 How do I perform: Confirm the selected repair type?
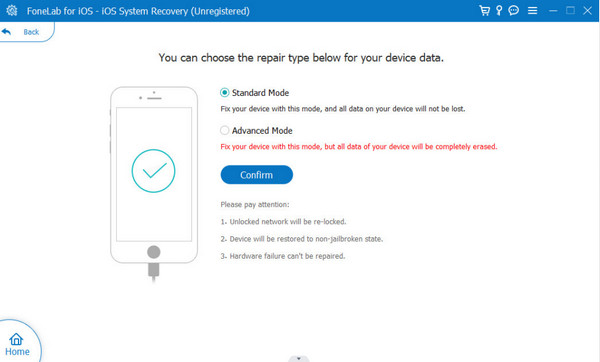(257, 175)
